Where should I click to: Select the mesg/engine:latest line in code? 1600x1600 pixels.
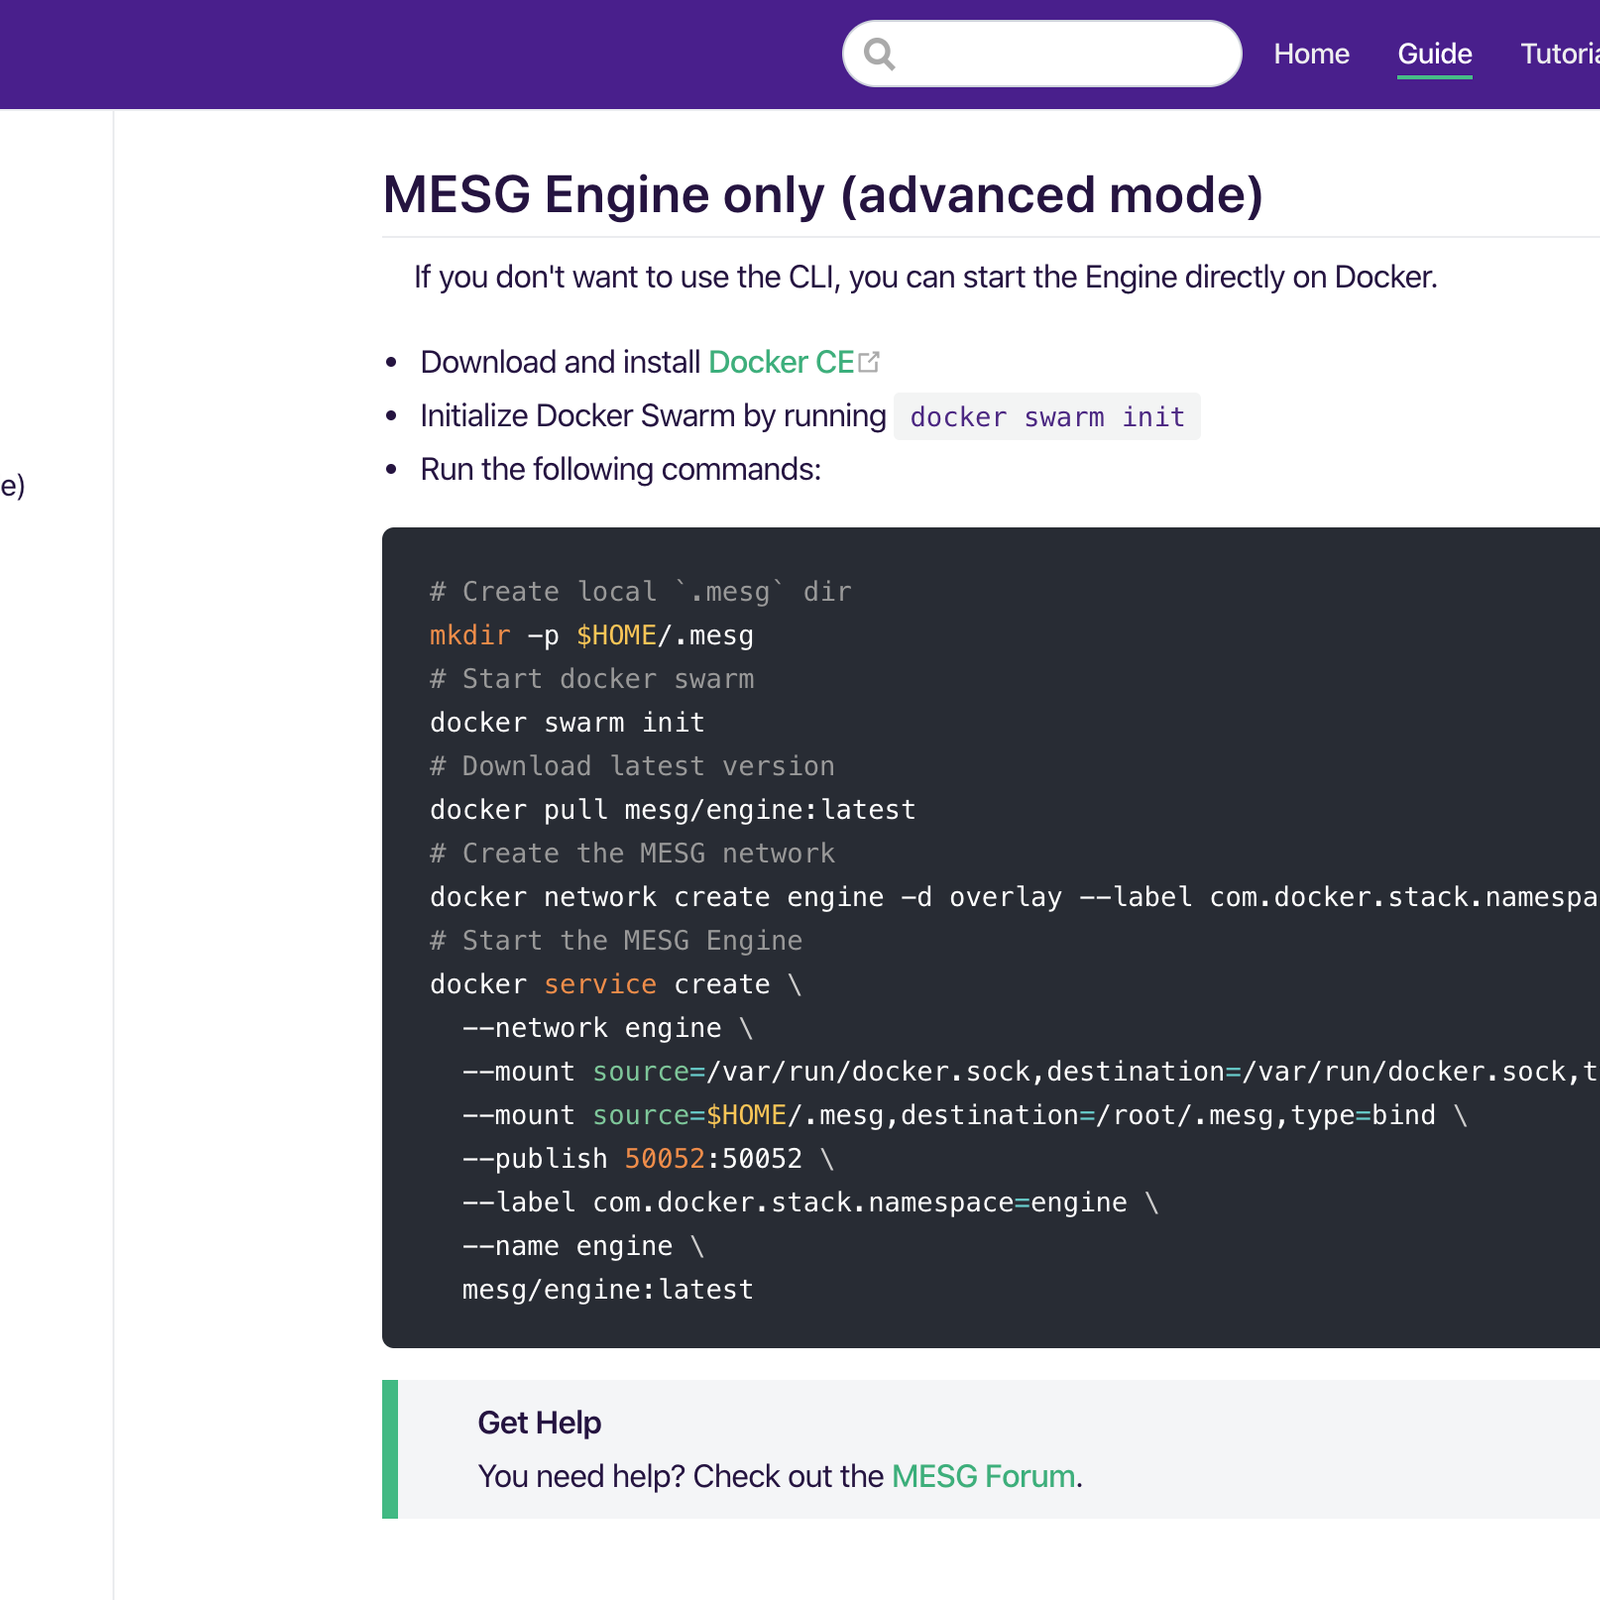point(606,1289)
